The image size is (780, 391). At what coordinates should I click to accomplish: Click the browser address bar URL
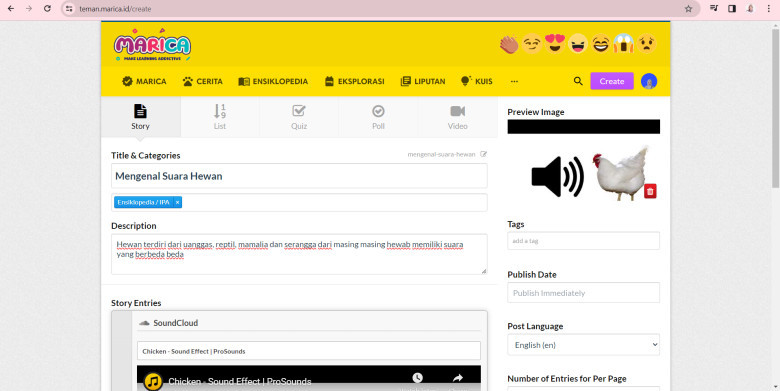click(115, 8)
